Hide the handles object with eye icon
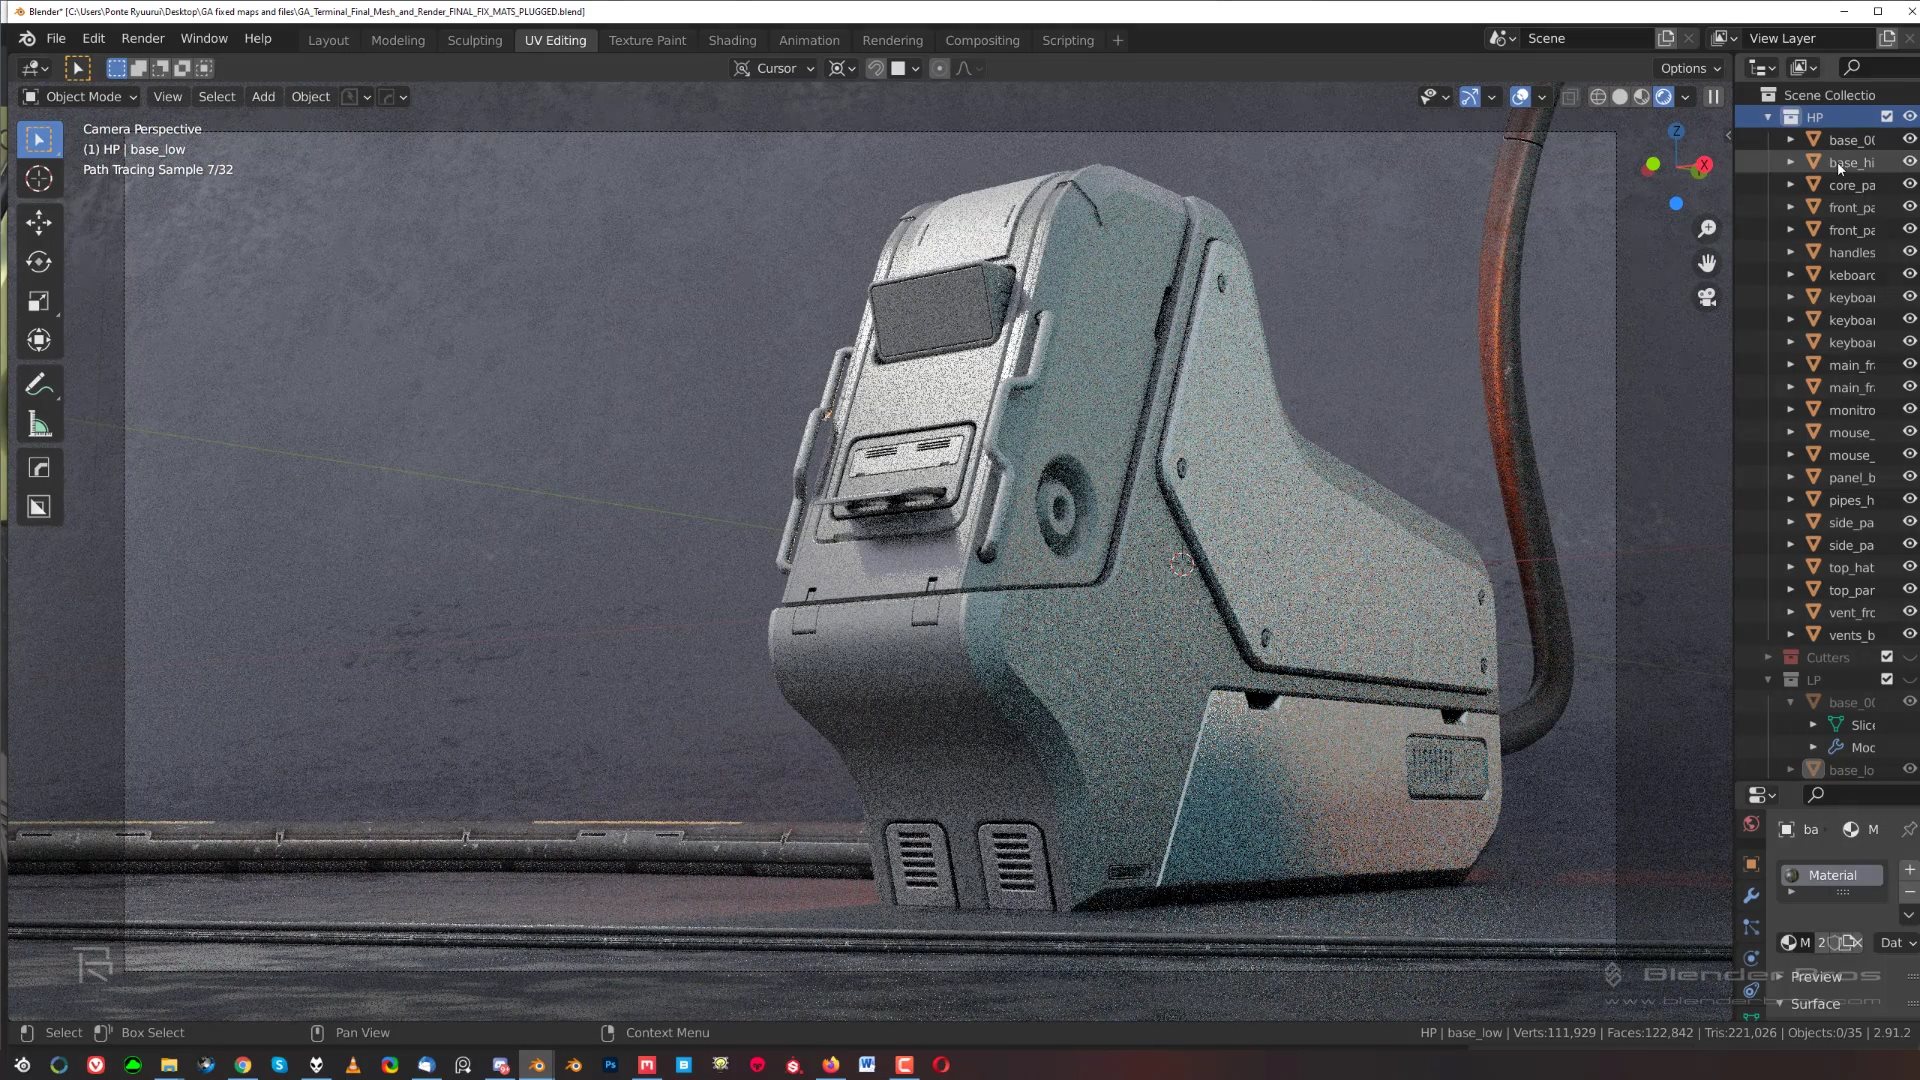 point(1909,252)
